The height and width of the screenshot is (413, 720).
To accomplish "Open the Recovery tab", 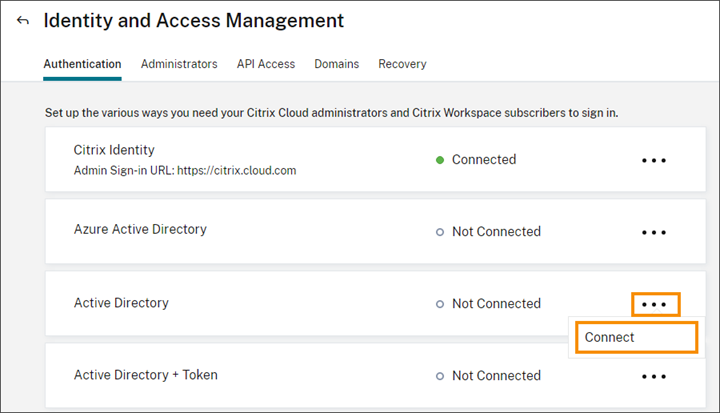I will pos(402,64).
